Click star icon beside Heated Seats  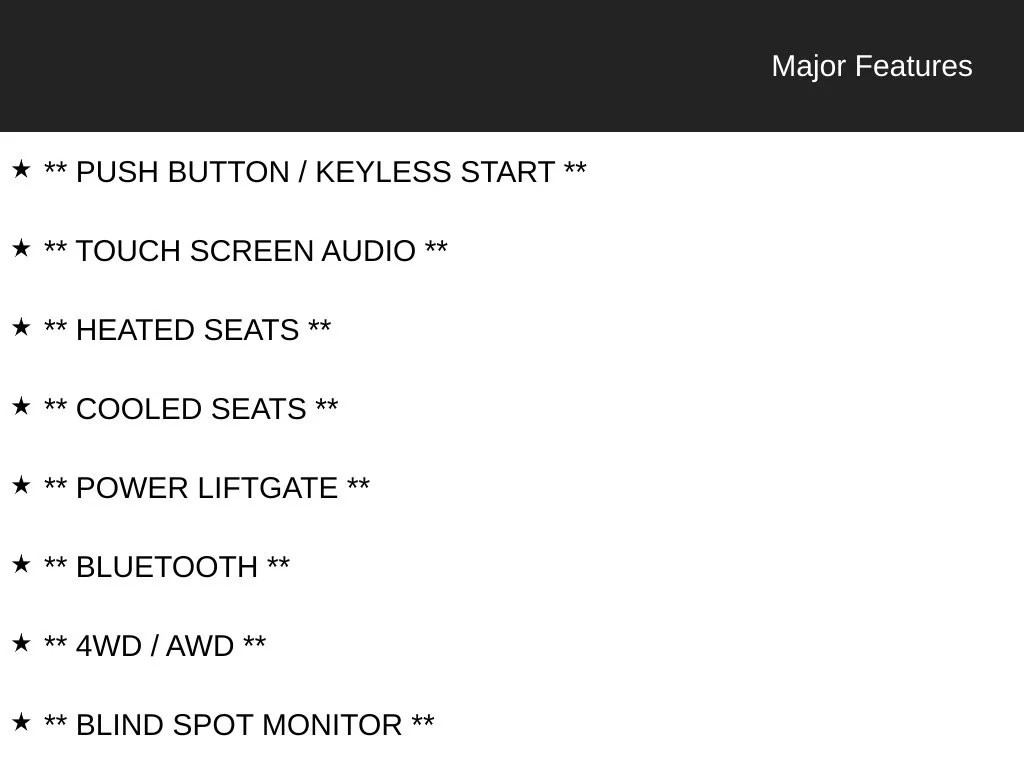pos(21,327)
